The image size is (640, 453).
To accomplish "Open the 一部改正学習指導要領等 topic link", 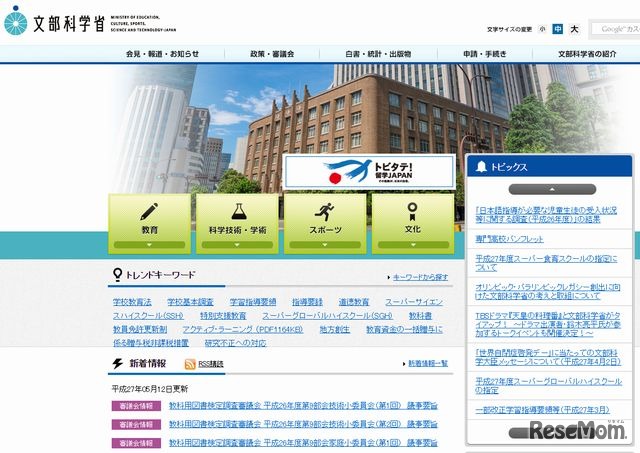I will (x=542, y=410).
